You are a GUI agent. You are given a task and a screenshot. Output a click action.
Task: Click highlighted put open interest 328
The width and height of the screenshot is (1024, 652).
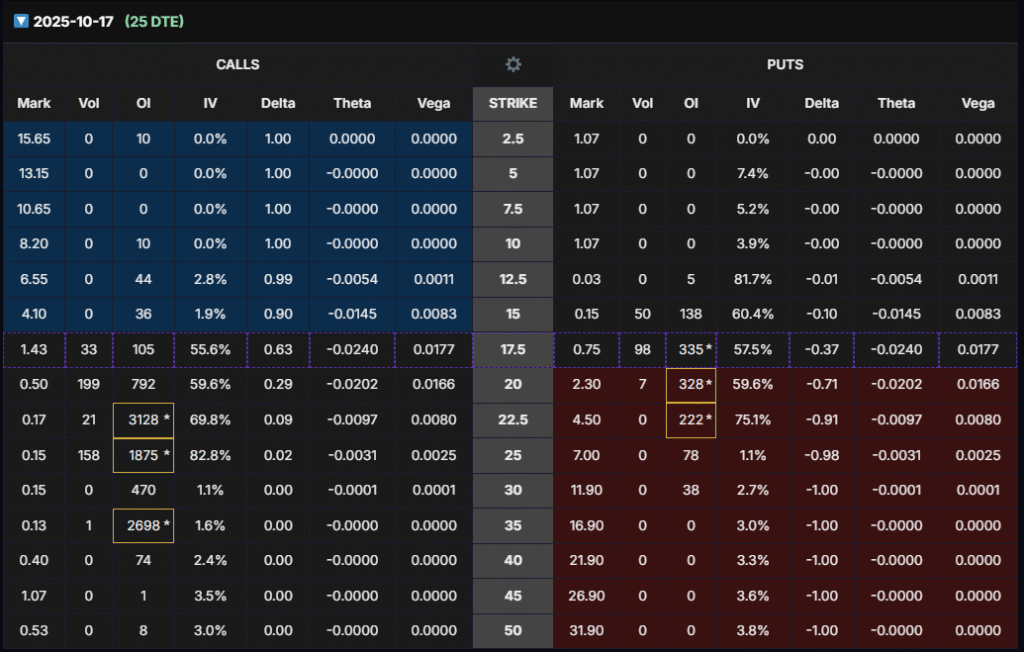click(x=691, y=385)
